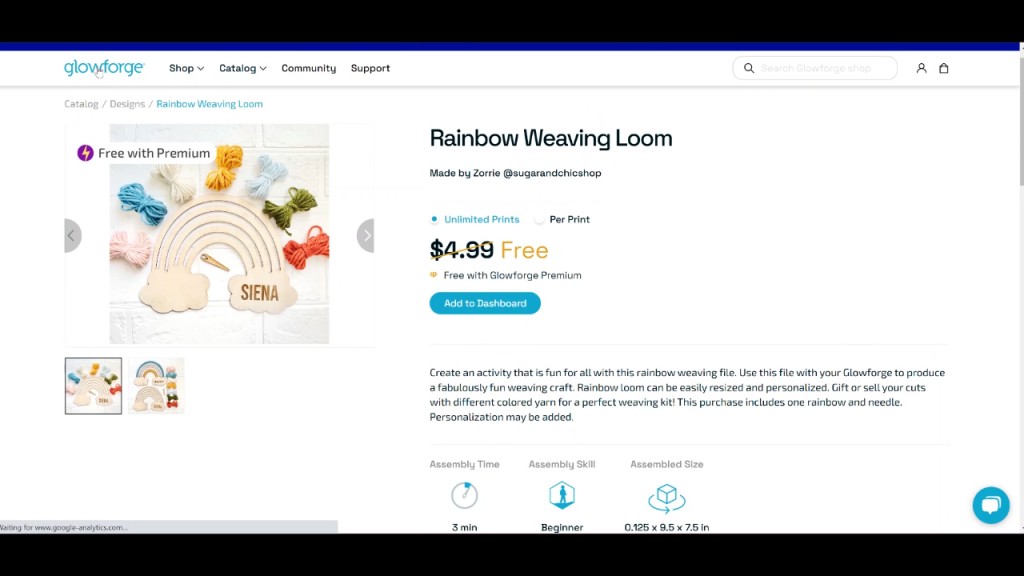Click the Assembled Size cube icon
Image resolution: width=1024 pixels, height=576 pixels.
(666, 495)
